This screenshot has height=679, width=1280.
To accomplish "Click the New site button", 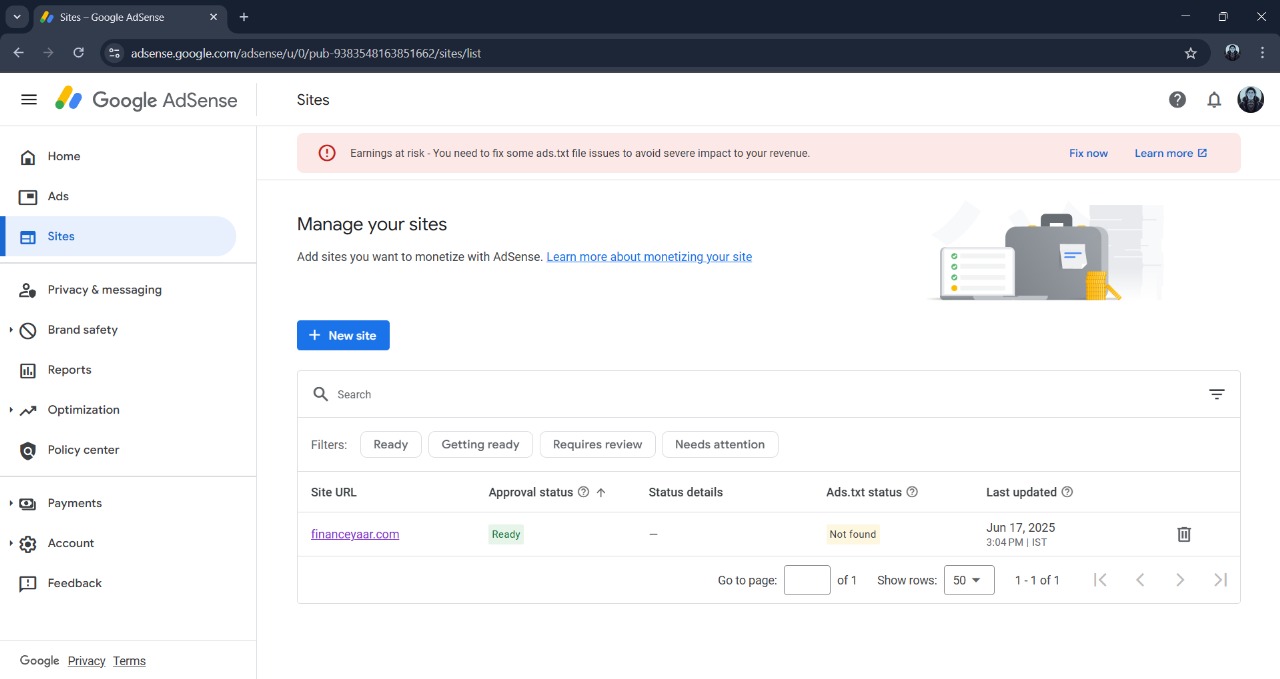I will tap(343, 335).
